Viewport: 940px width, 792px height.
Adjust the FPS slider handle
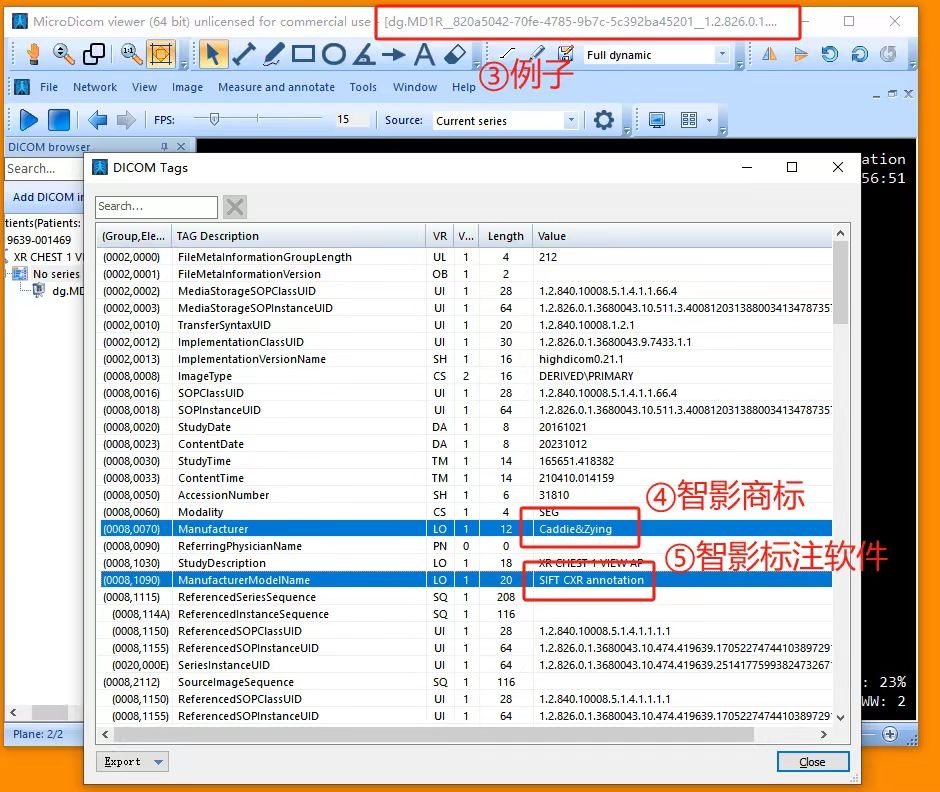[x=214, y=119]
